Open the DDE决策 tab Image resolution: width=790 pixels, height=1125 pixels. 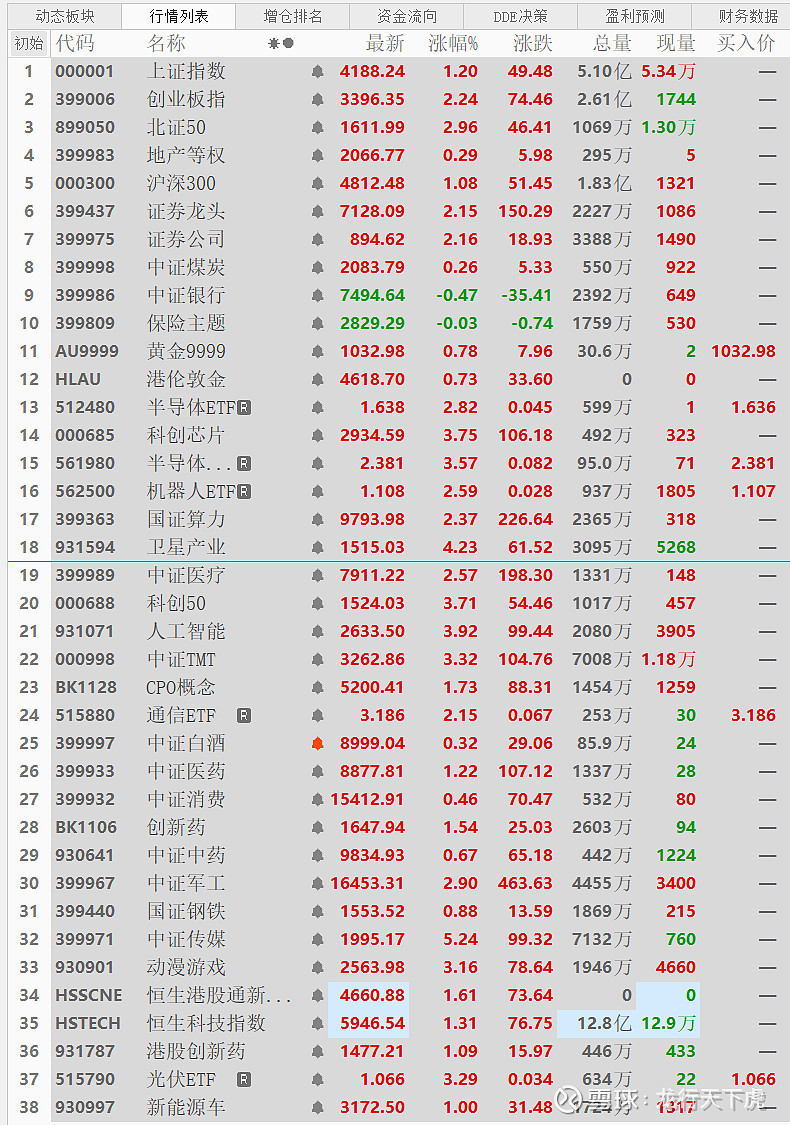[520, 16]
